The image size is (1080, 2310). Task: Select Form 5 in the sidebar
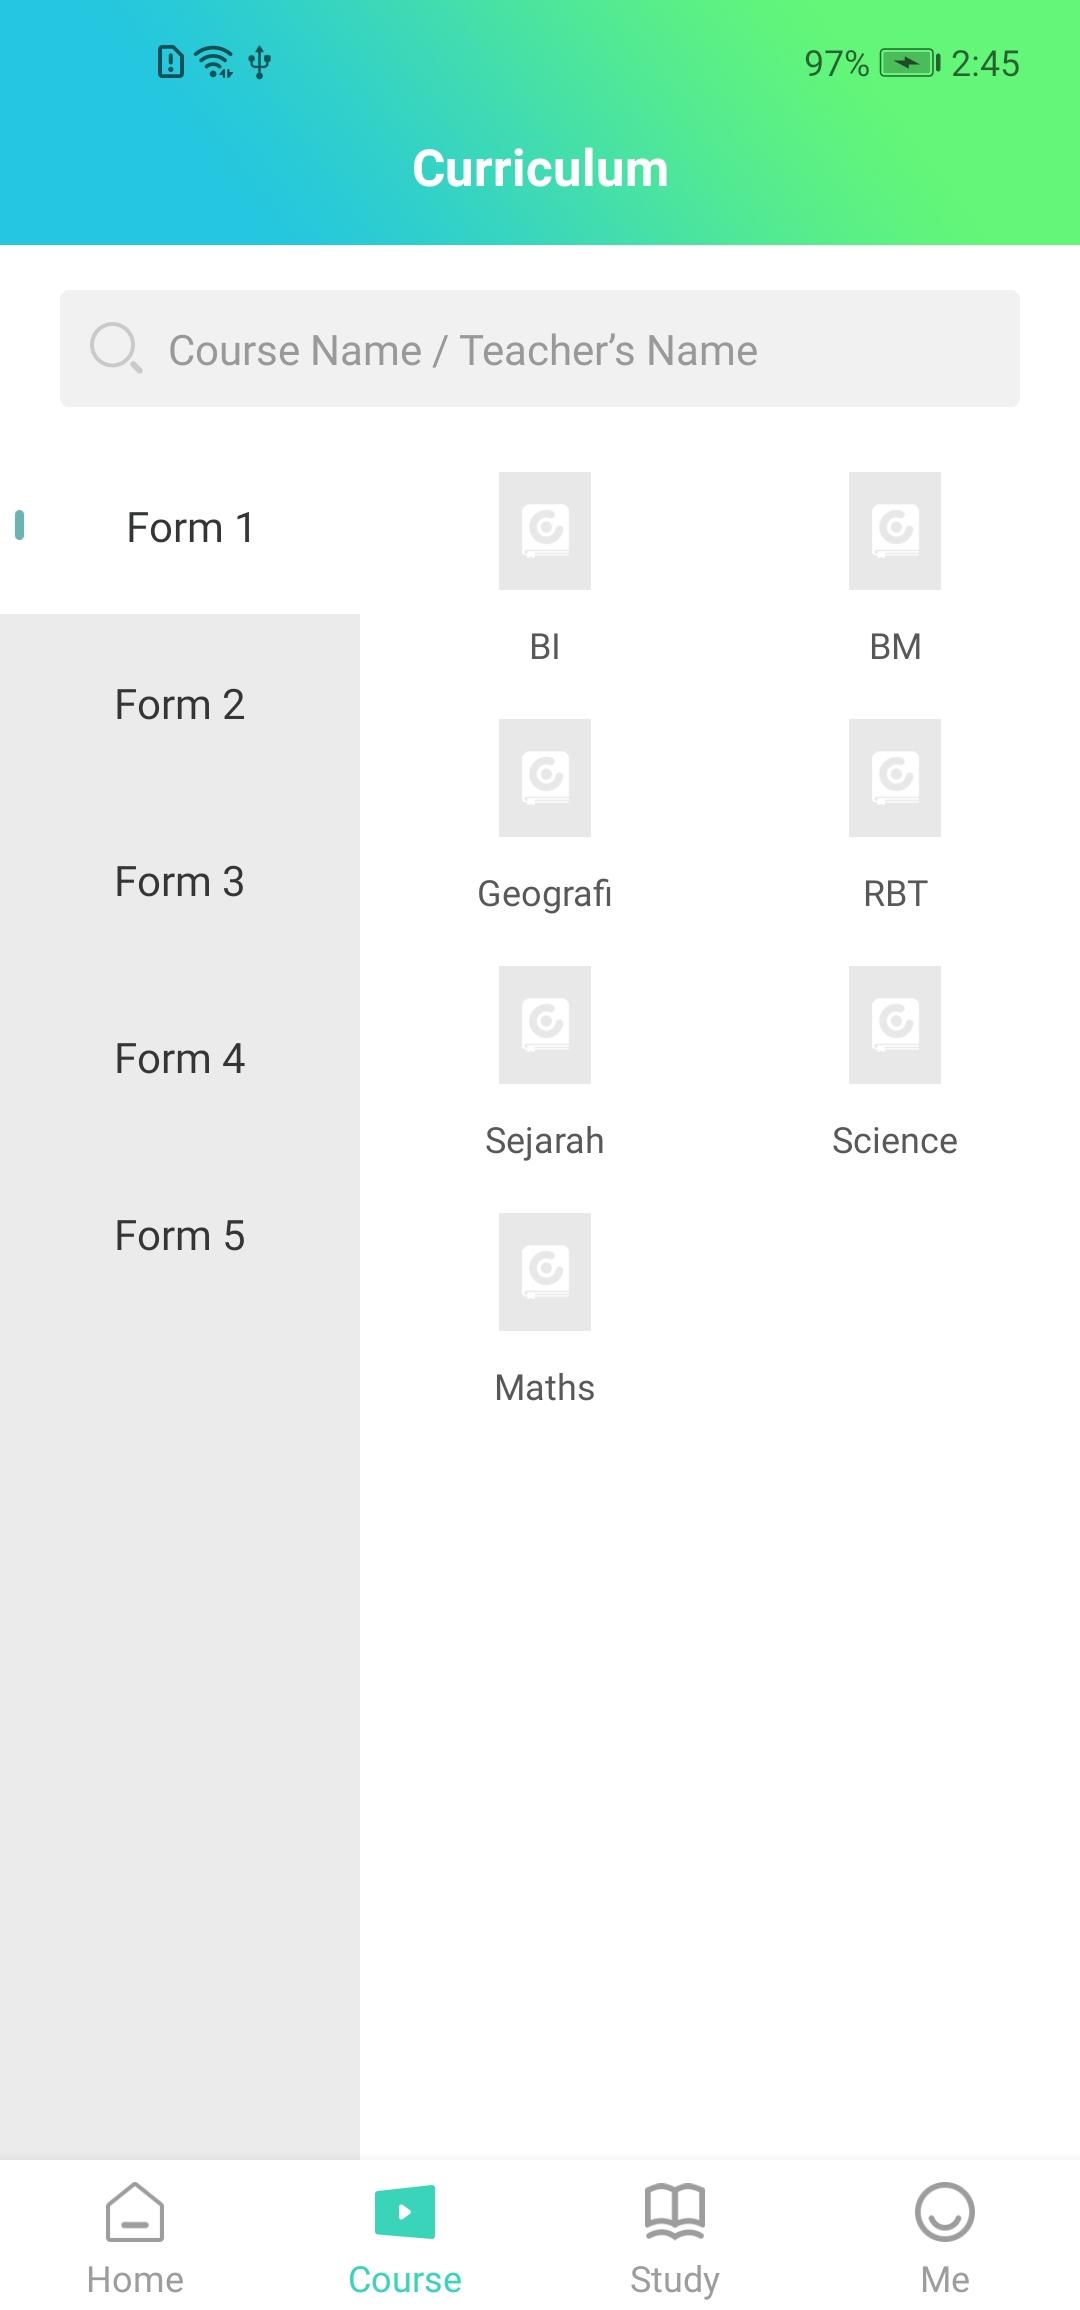tap(180, 1235)
